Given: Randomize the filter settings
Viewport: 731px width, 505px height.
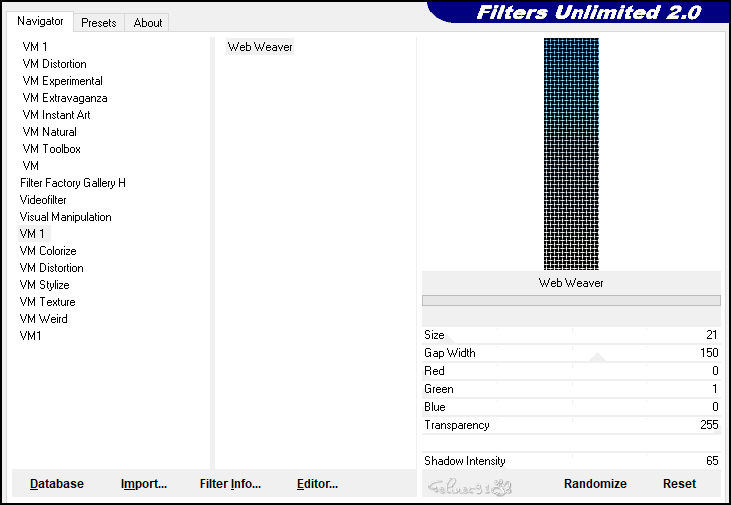Looking at the screenshot, I should coord(595,484).
